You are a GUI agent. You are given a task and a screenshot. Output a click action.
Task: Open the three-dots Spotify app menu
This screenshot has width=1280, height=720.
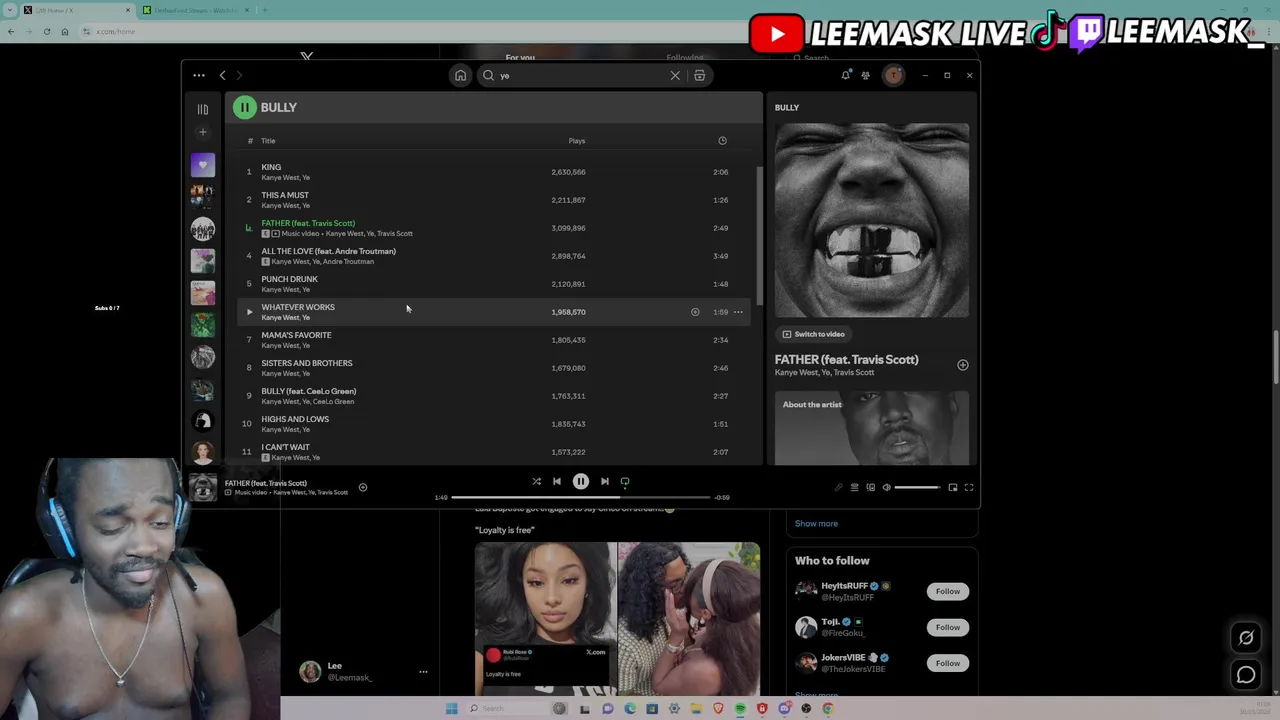199,75
